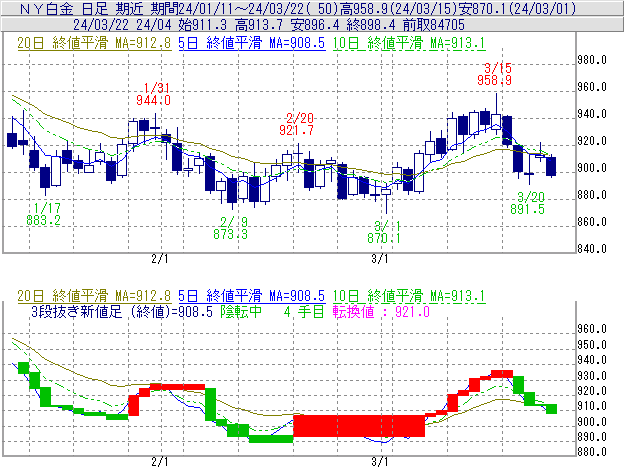This screenshot has height=475, width=624.
Task: Click the '10日 終値平滑 MA=913.1' legend in upper chart
Action: pos(409,43)
